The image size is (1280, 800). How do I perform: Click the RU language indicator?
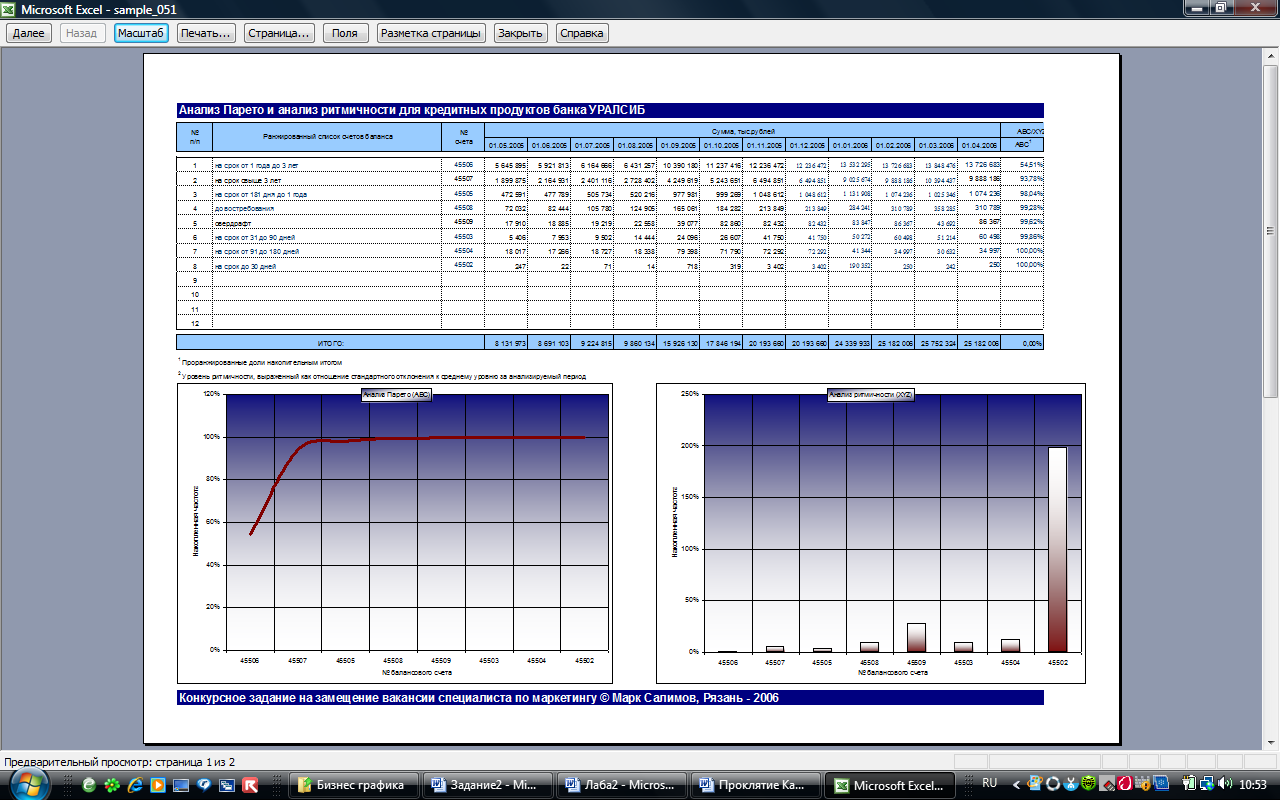pos(990,783)
